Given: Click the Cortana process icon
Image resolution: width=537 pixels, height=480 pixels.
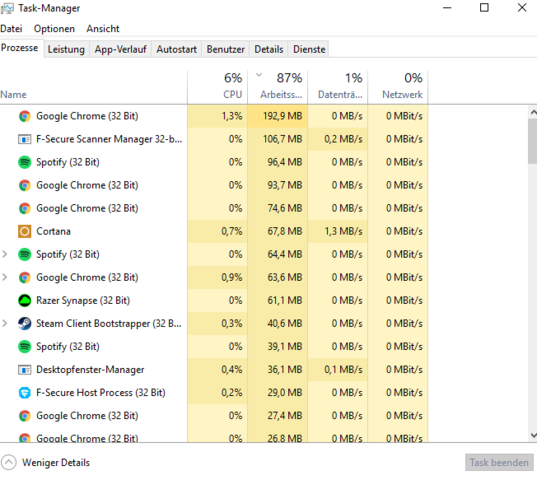Looking at the screenshot, I should click(x=24, y=231).
